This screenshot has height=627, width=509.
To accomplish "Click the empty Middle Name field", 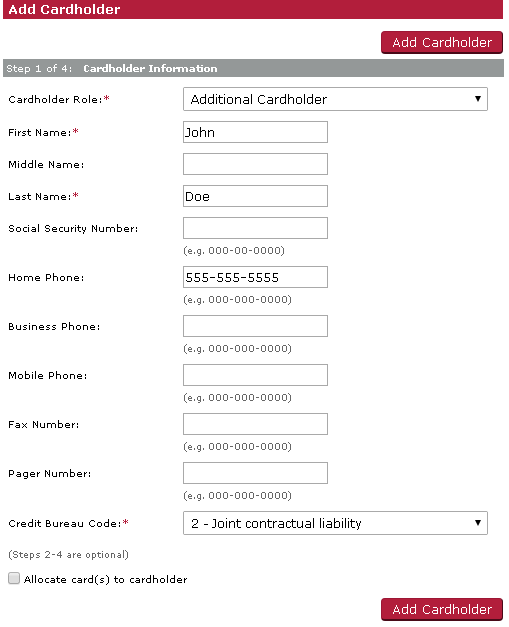I will click(255, 164).
